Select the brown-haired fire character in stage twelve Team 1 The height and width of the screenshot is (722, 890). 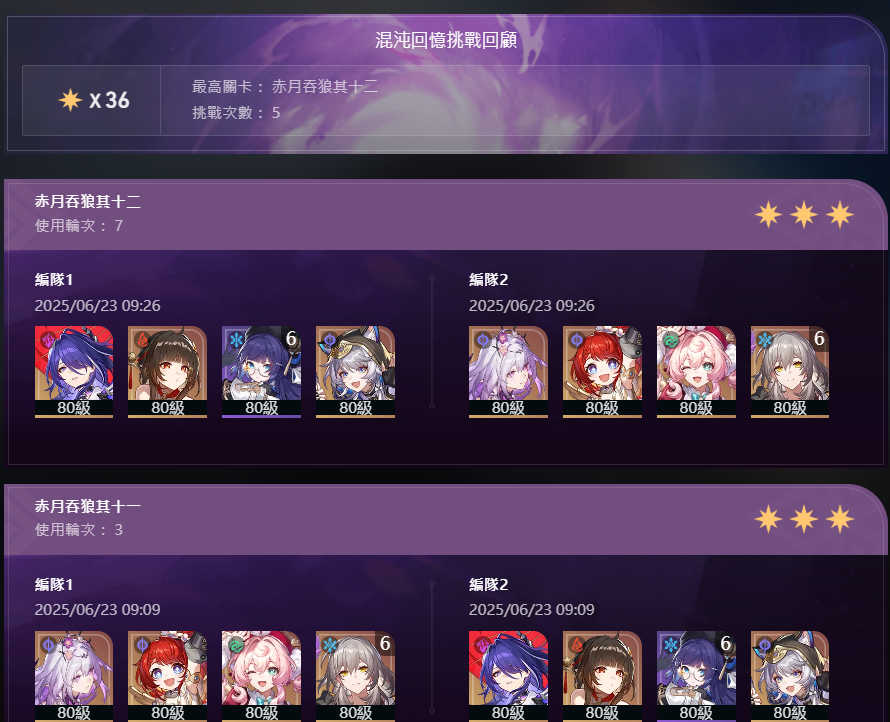(x=167, y=372)
